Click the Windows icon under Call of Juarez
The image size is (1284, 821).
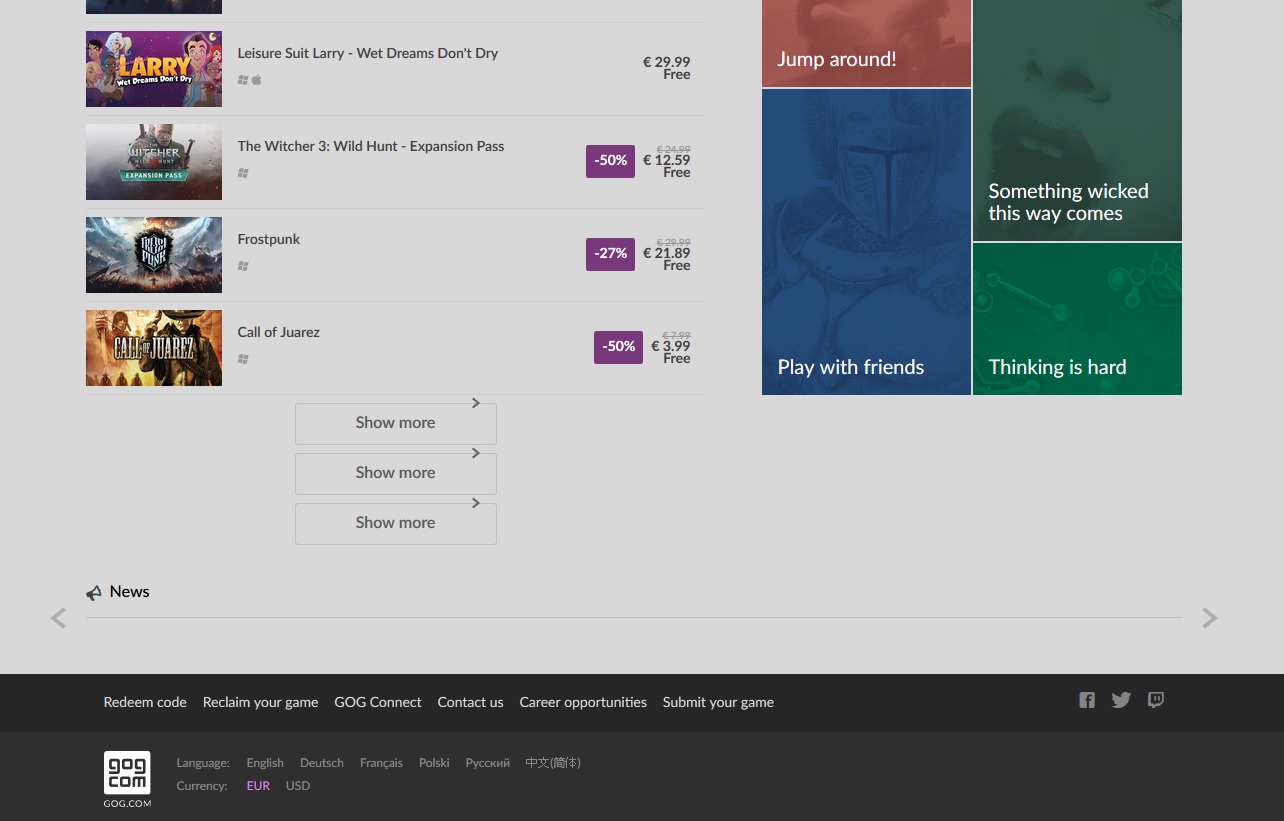pos(243,359)
